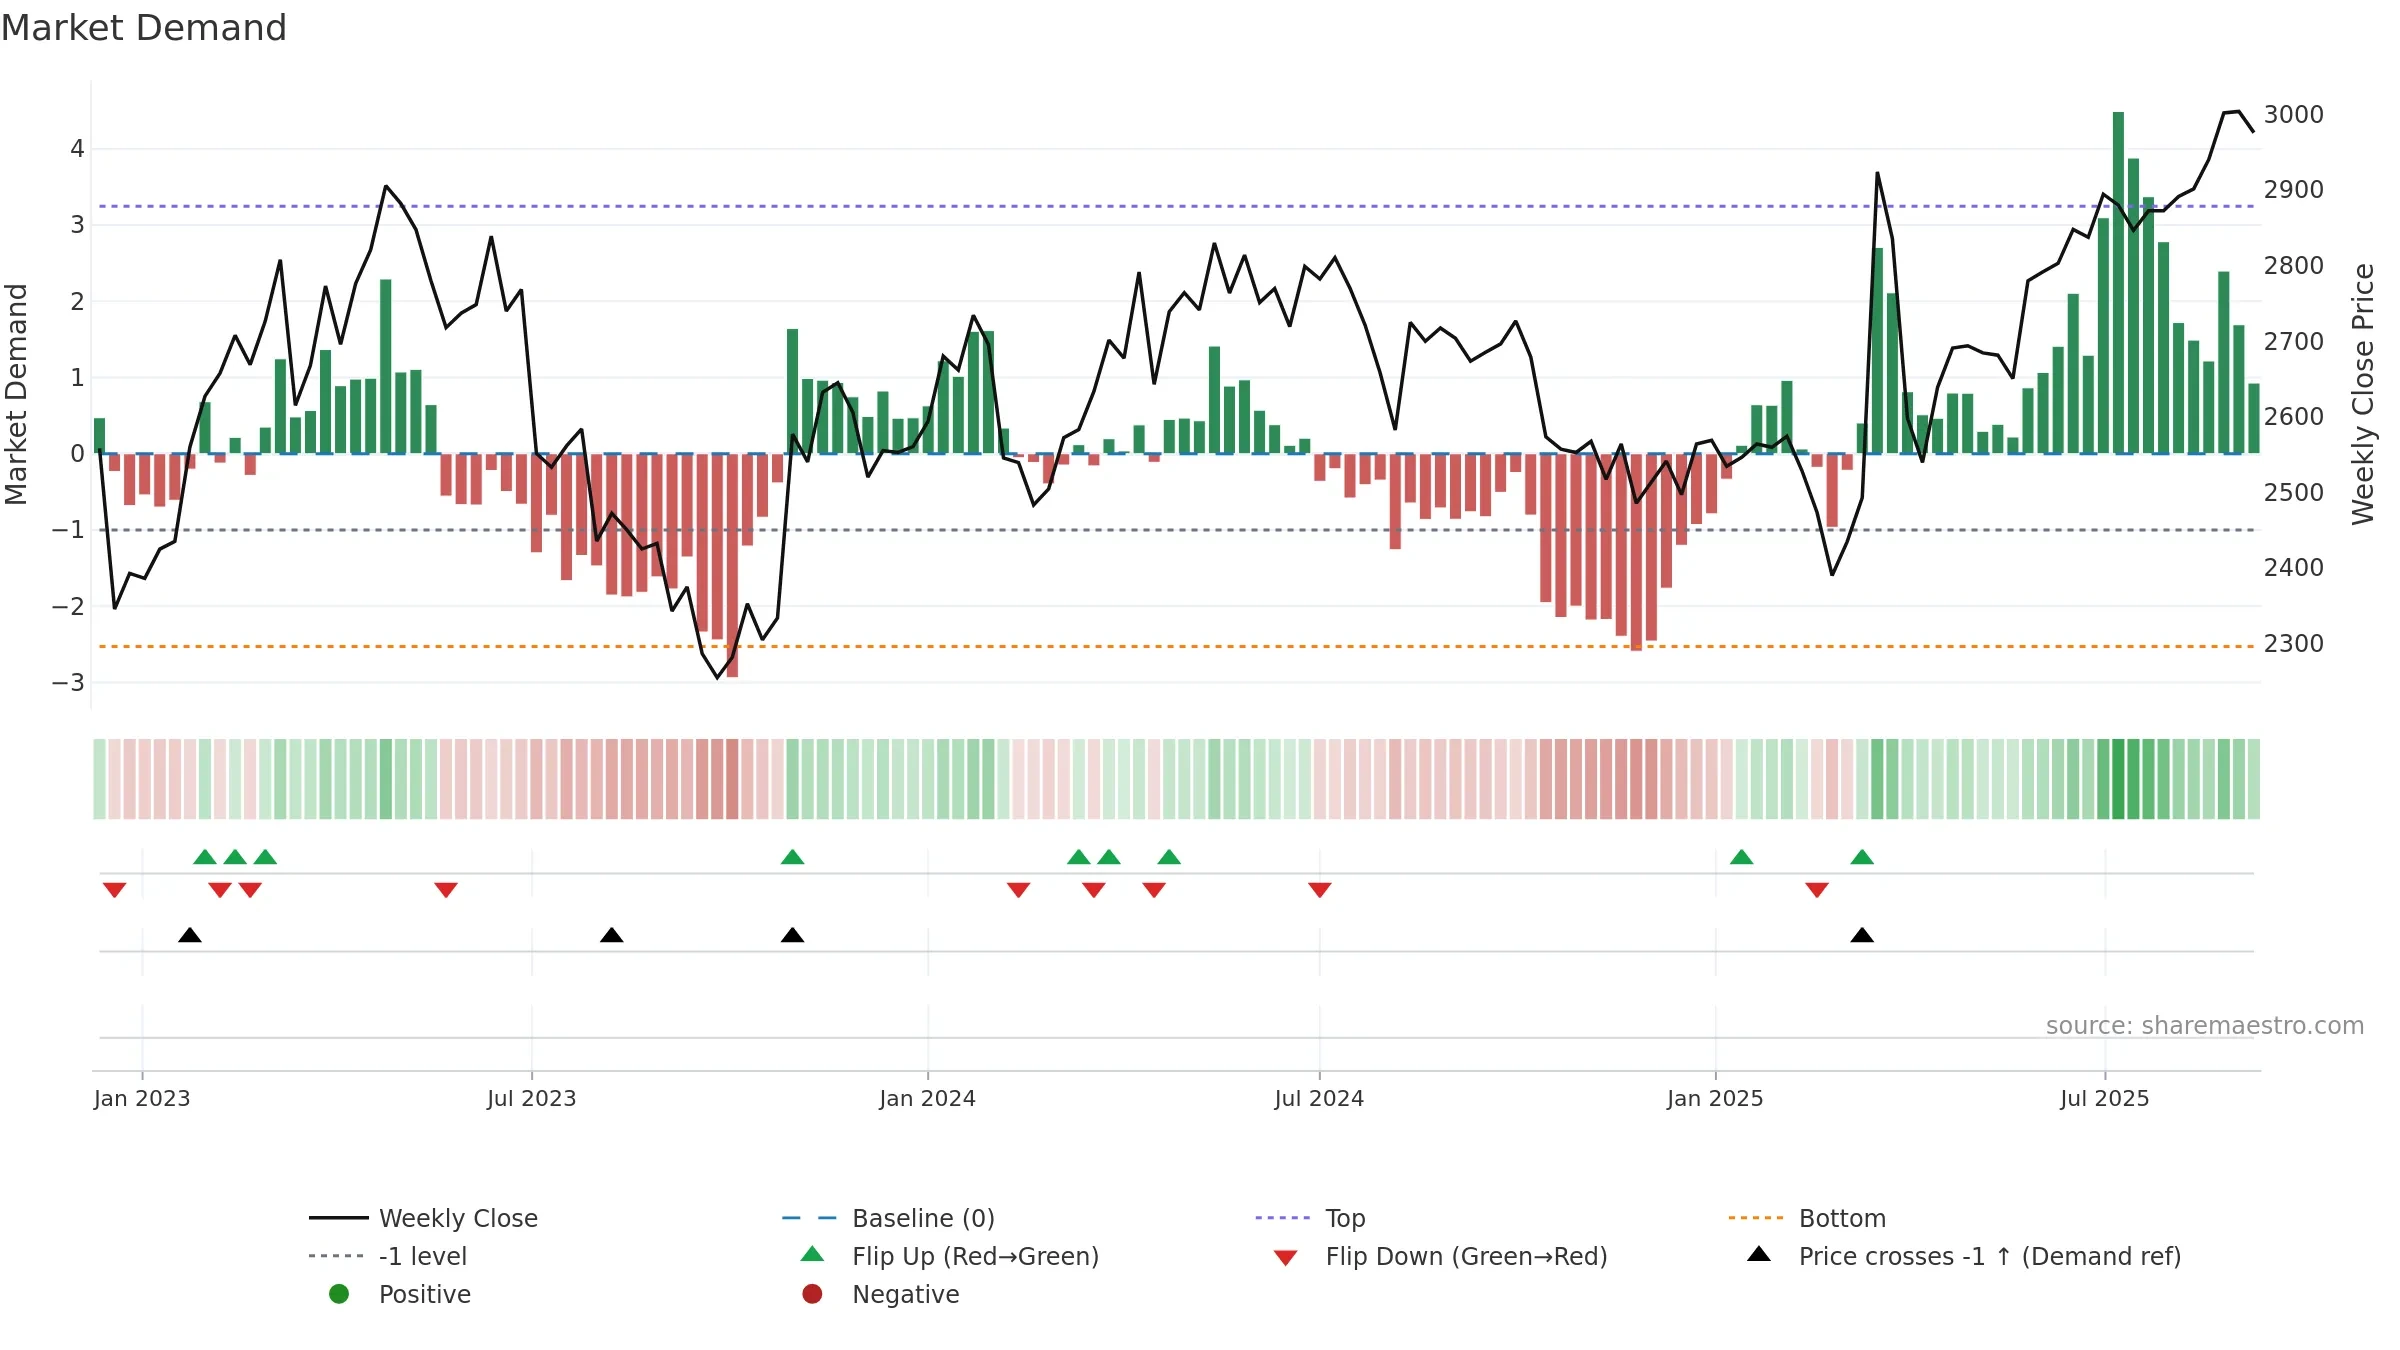
Task: Click the 2600 price axis label
Action: tap(2294, 416)
